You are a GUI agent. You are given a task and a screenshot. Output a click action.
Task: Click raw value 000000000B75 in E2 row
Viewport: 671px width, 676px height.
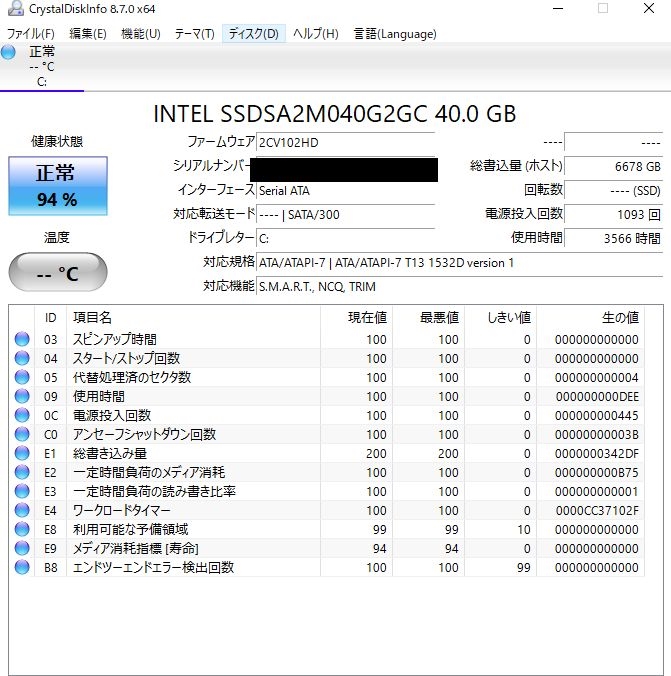tap(597, 473)
